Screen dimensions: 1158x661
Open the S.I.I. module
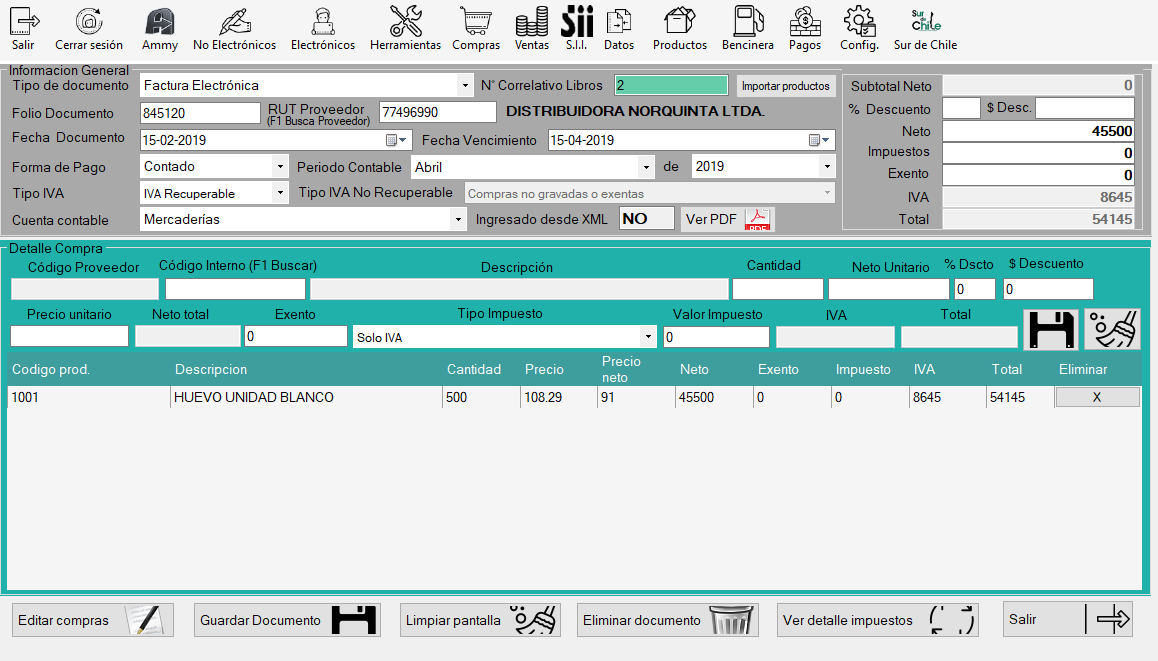tap(577, 28)
